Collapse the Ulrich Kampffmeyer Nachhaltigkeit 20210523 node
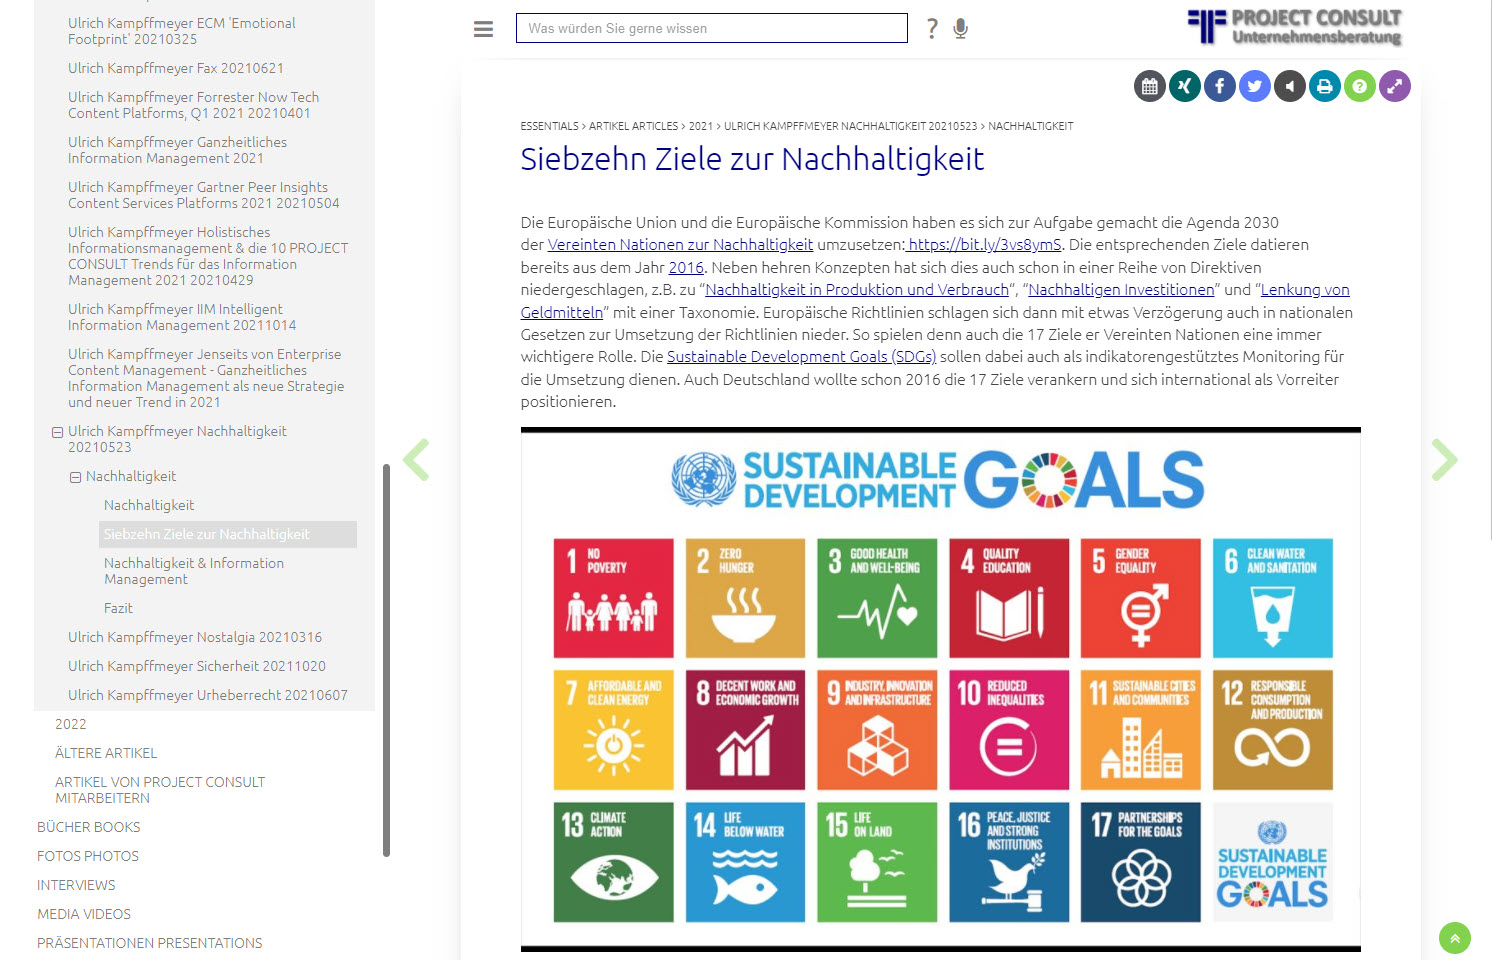The height and width of the screenshot is (960, 1492). click(x=57, y=432)
